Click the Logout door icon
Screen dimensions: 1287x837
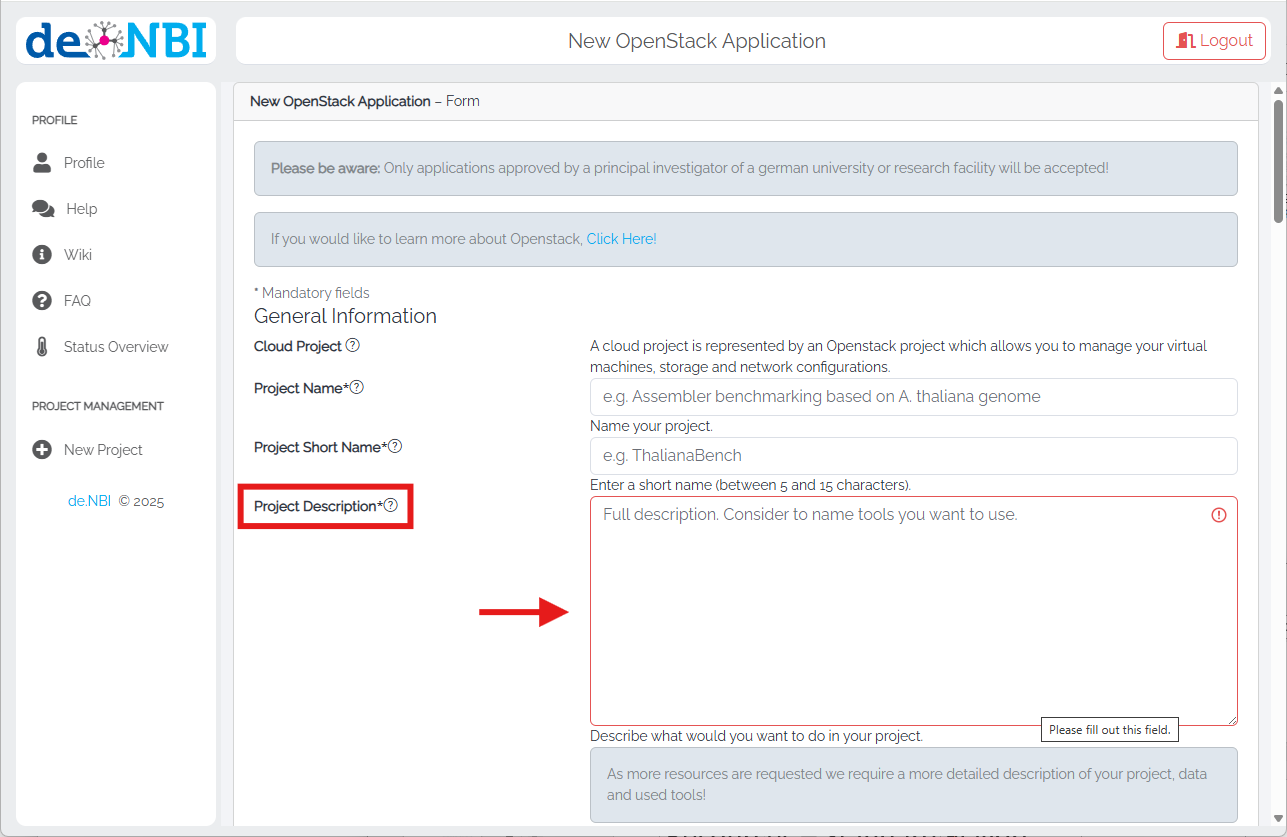(1186, 41)
